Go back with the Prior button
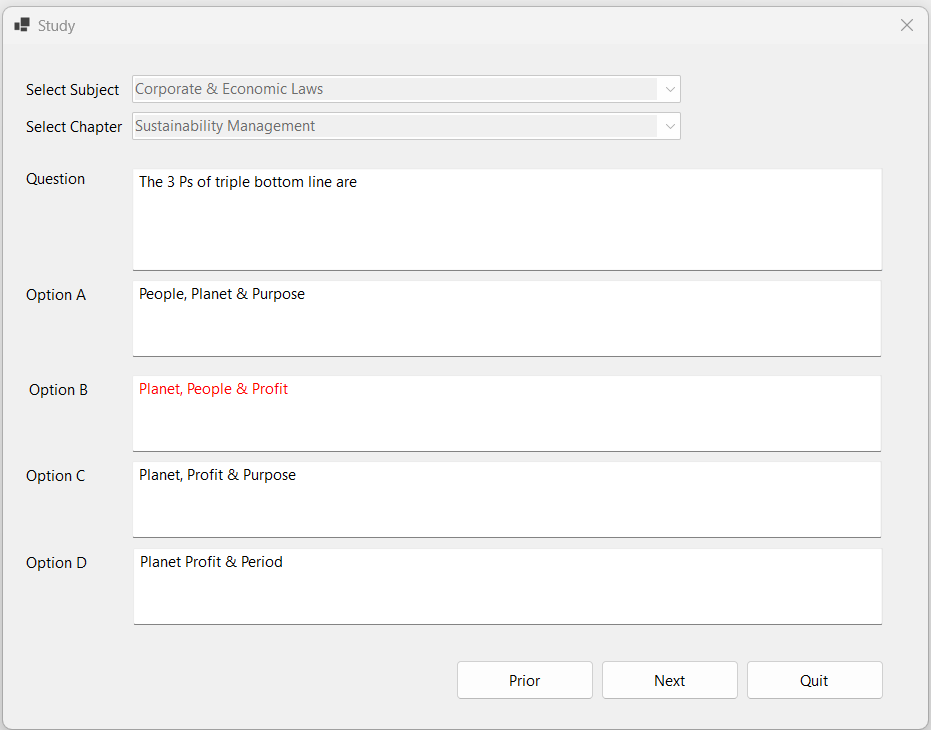This screenshot has height=730, width=931. click(524, 680)
